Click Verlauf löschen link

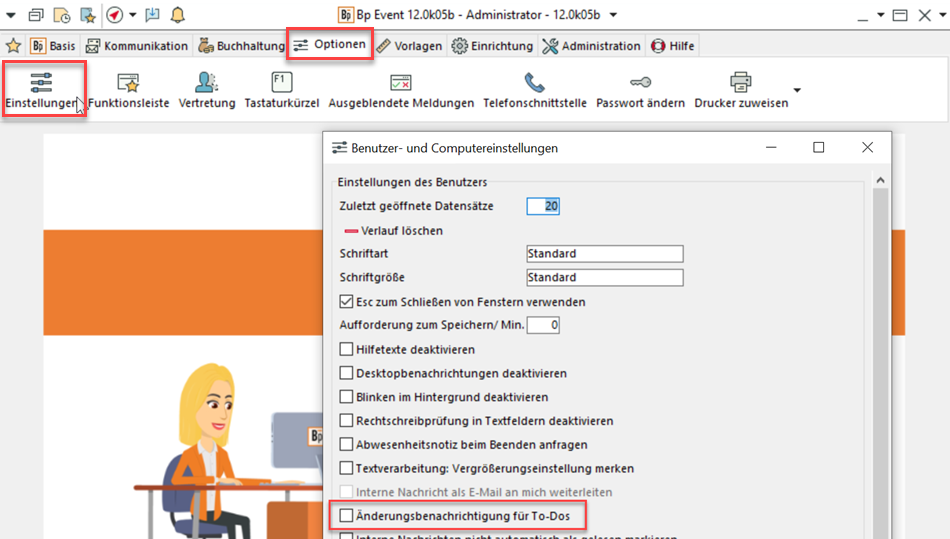tap(400, 231)
